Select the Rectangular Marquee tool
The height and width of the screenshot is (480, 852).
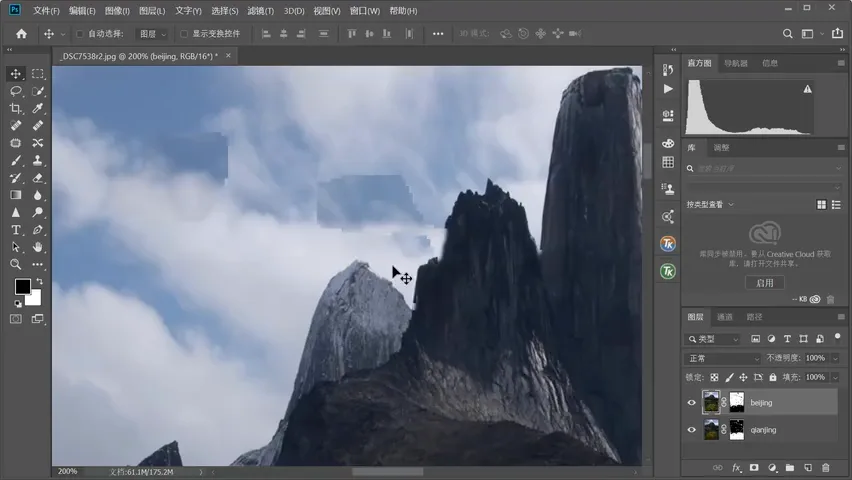[37, 73]
